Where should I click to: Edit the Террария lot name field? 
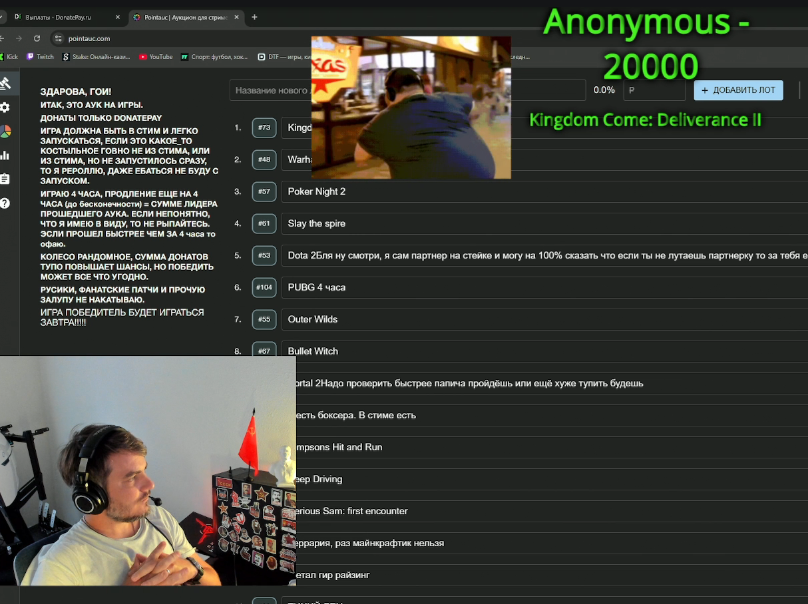click(552, 543)
